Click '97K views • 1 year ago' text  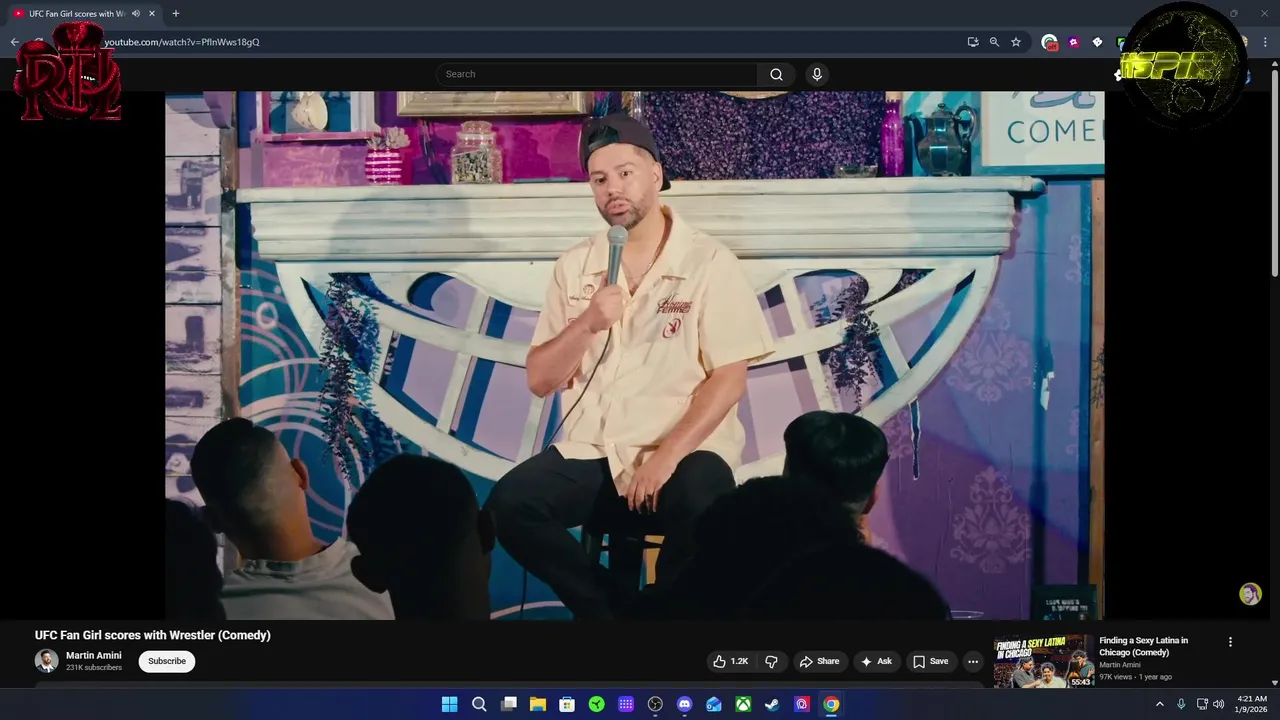pyautogui.click(x=1135, y=677)
